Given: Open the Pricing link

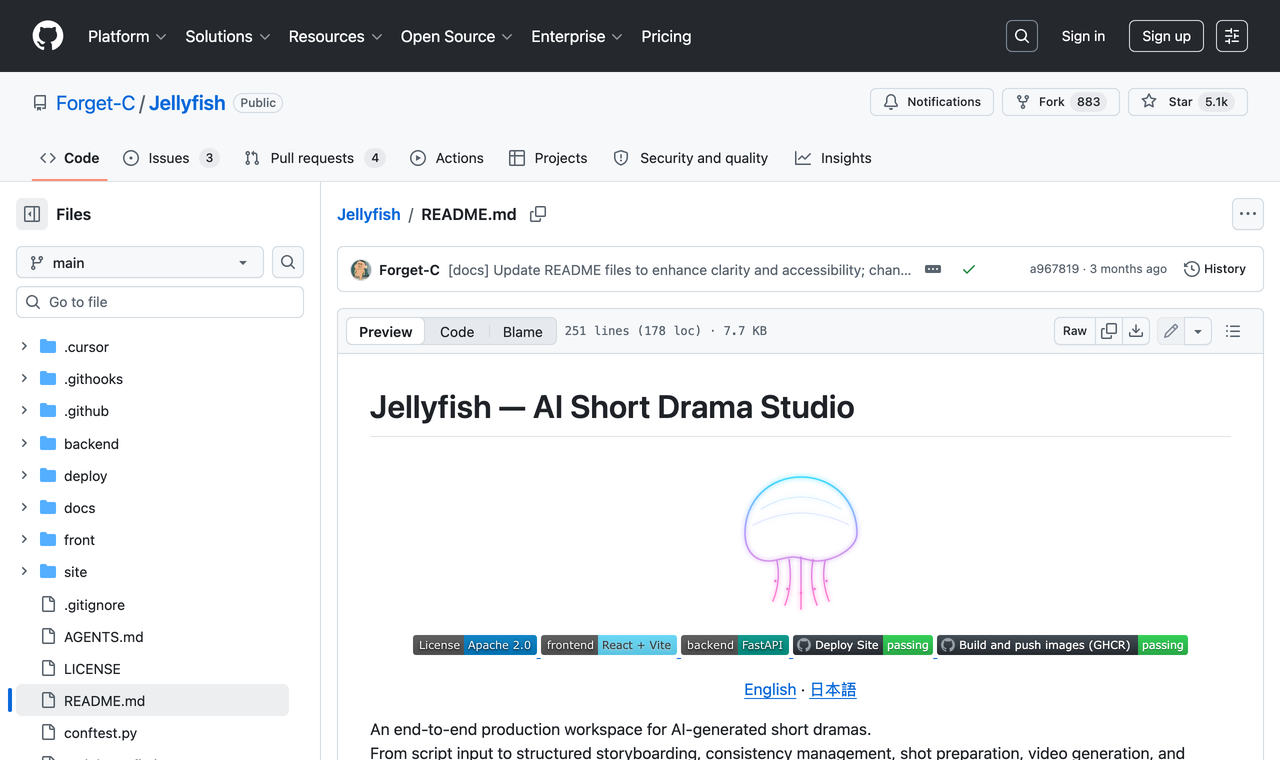Looking at the screenshot, I should point(666,36).
